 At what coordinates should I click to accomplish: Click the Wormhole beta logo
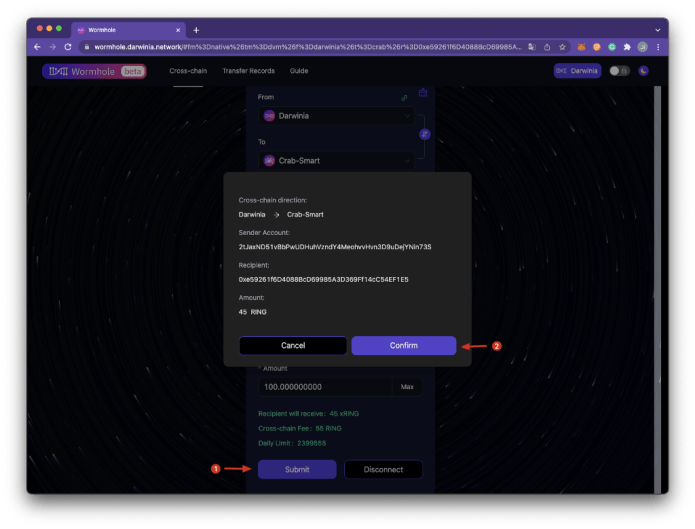point(94,71)
